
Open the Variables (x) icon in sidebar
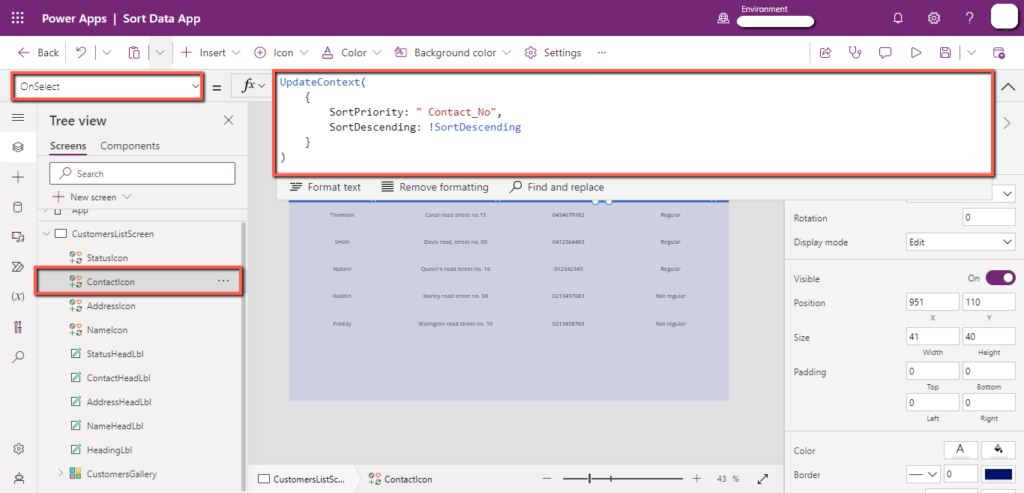tap(18, 296)
